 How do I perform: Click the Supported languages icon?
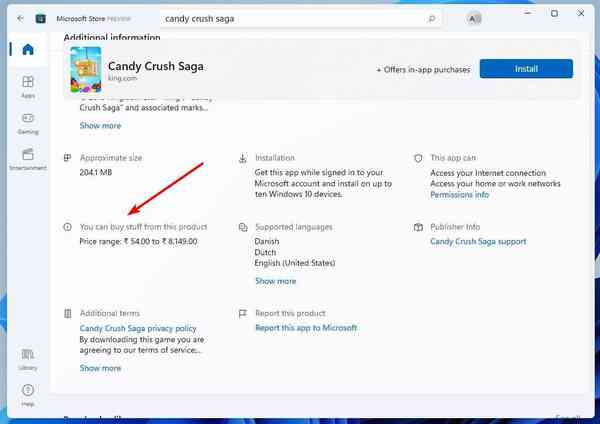pyautogui.click(x=243, y=227)
